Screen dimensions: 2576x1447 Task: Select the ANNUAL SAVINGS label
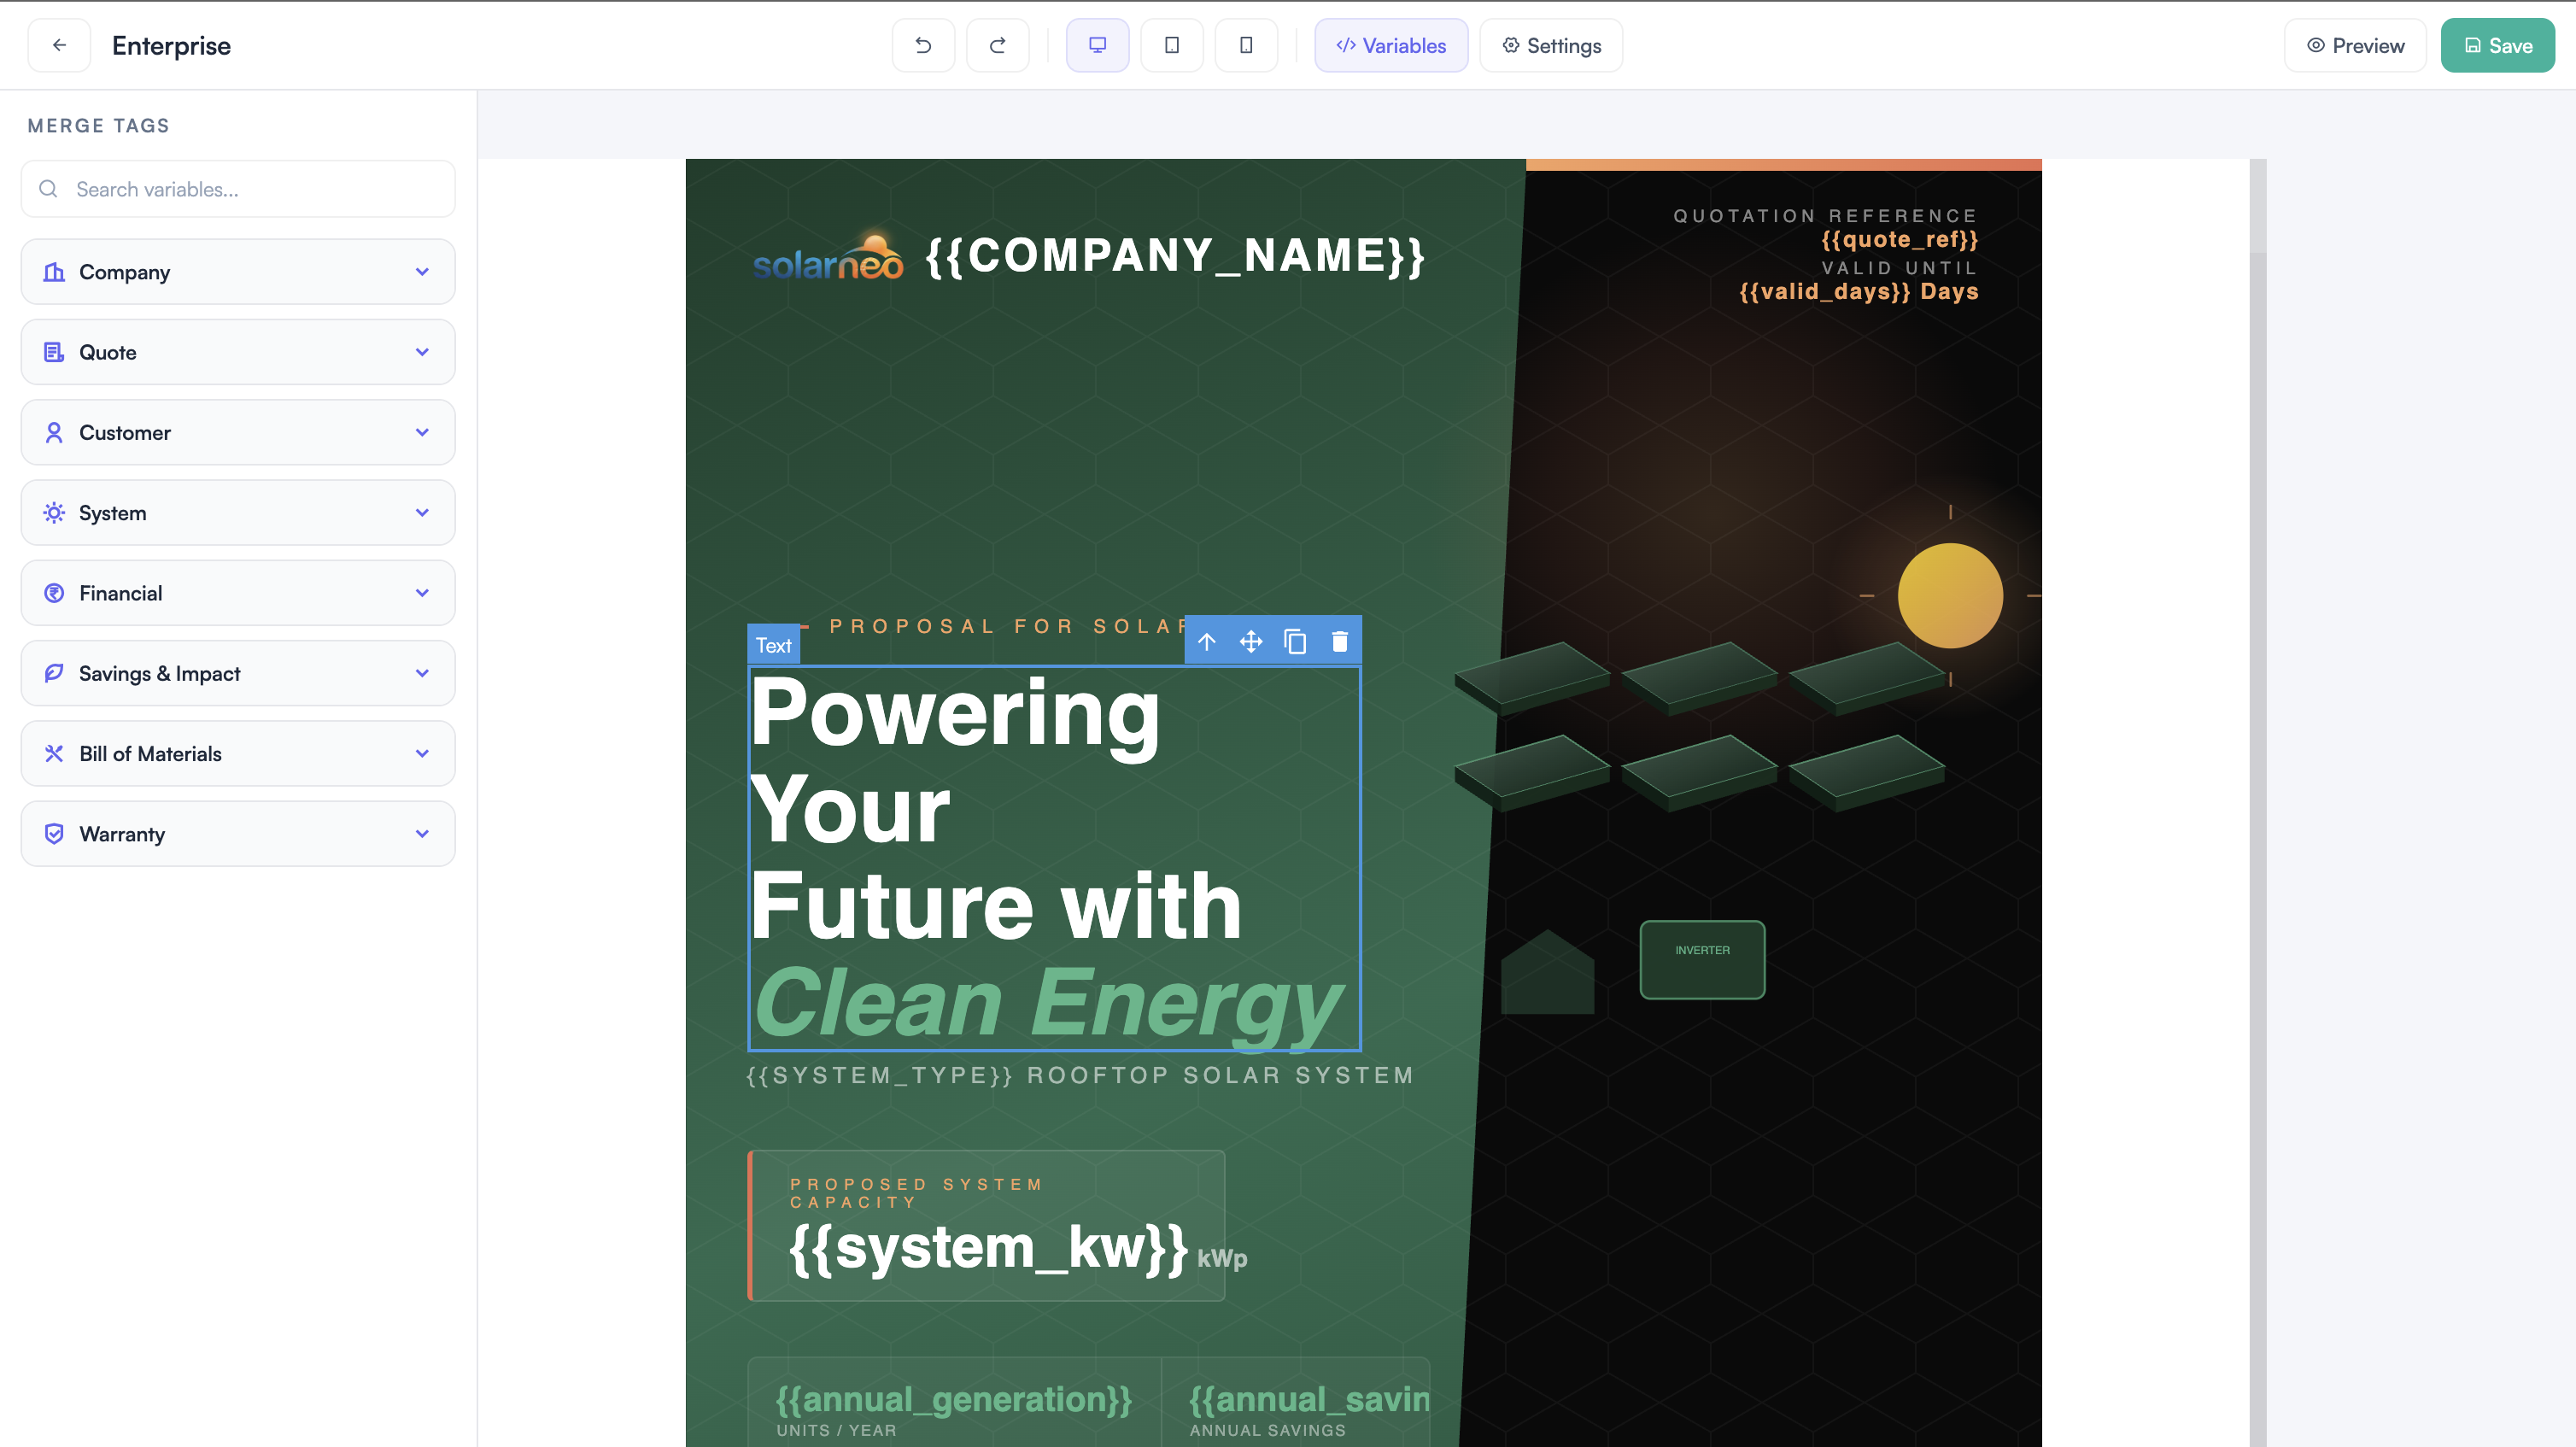1267,1430
